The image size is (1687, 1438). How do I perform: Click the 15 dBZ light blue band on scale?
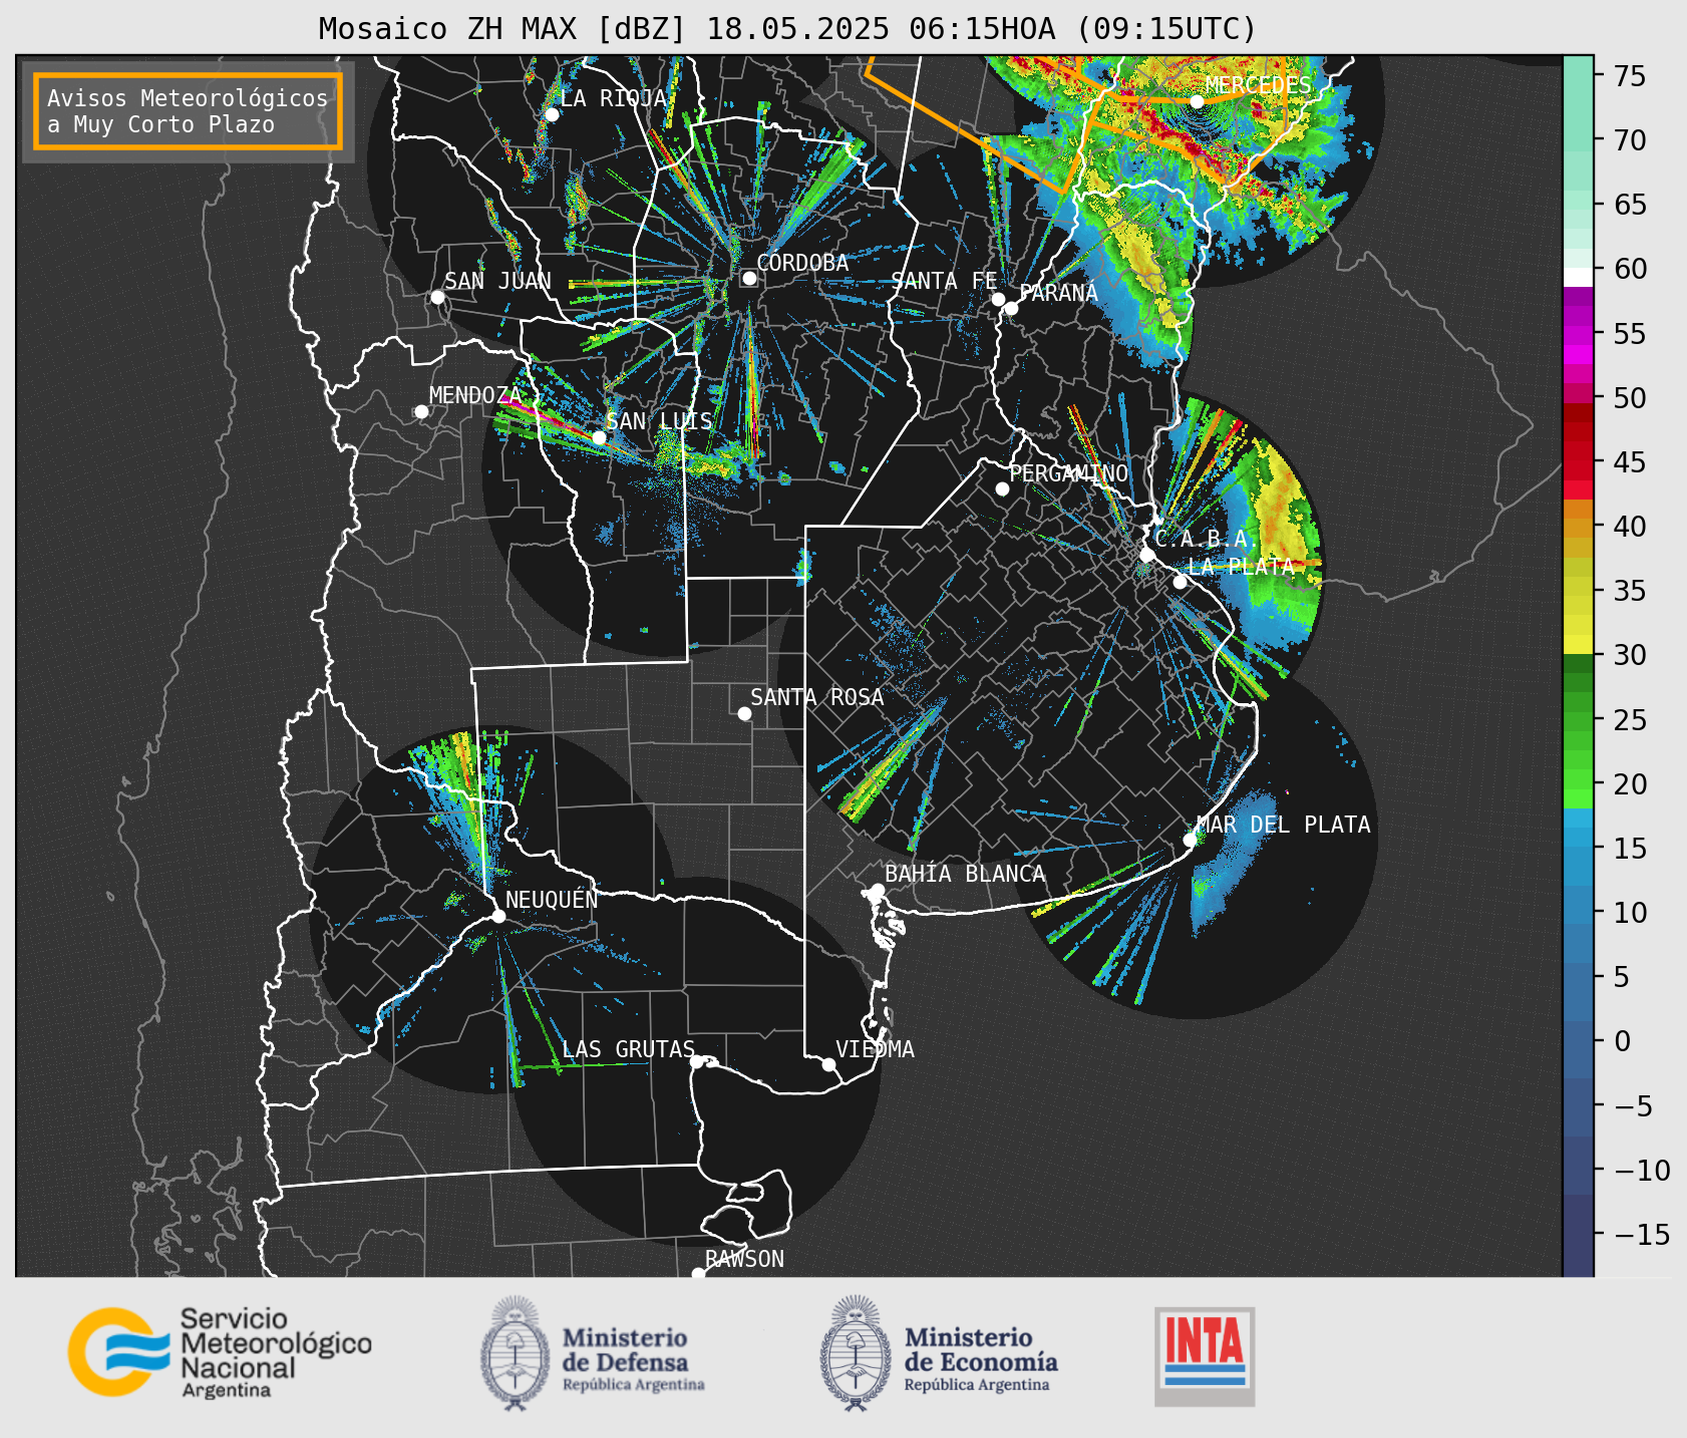[x=1578, y=848]
